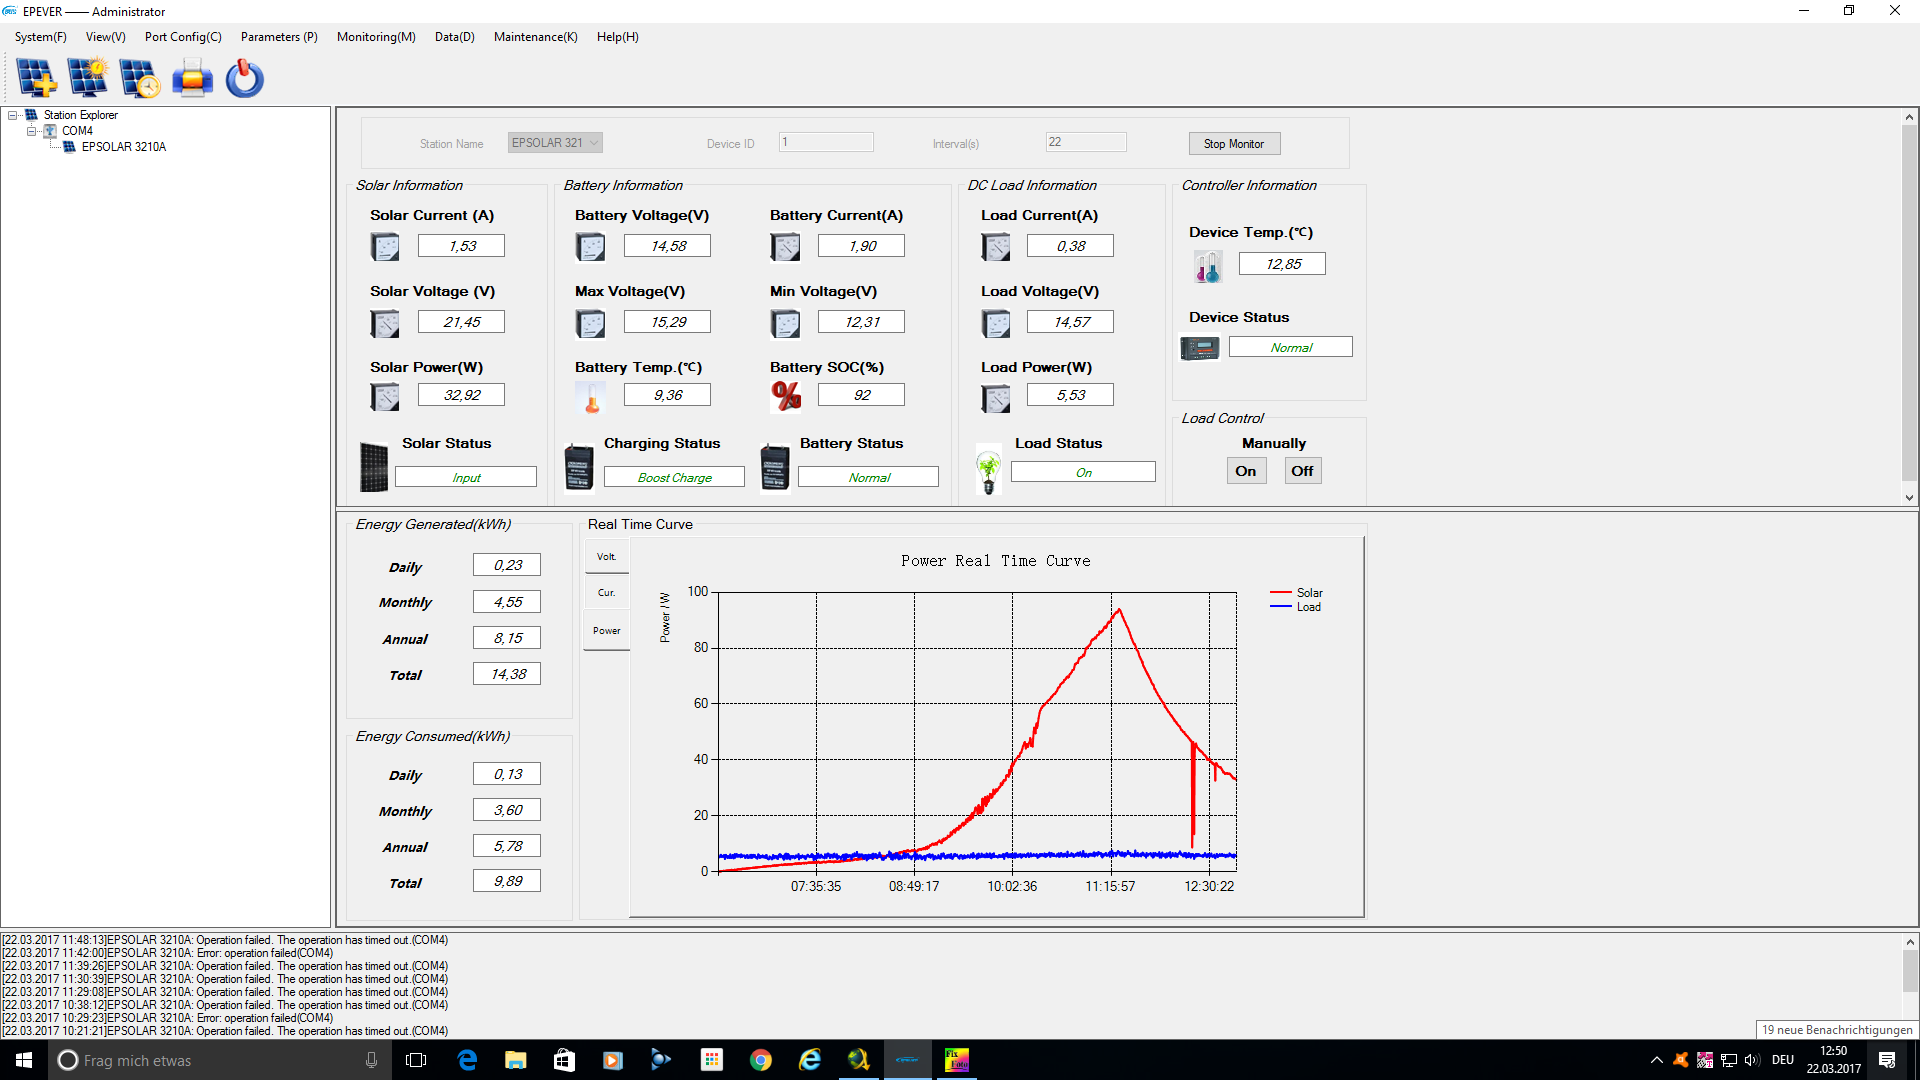
Task: Turn the load On manually
Action: pyautogui.click(x=1246, y=471)
